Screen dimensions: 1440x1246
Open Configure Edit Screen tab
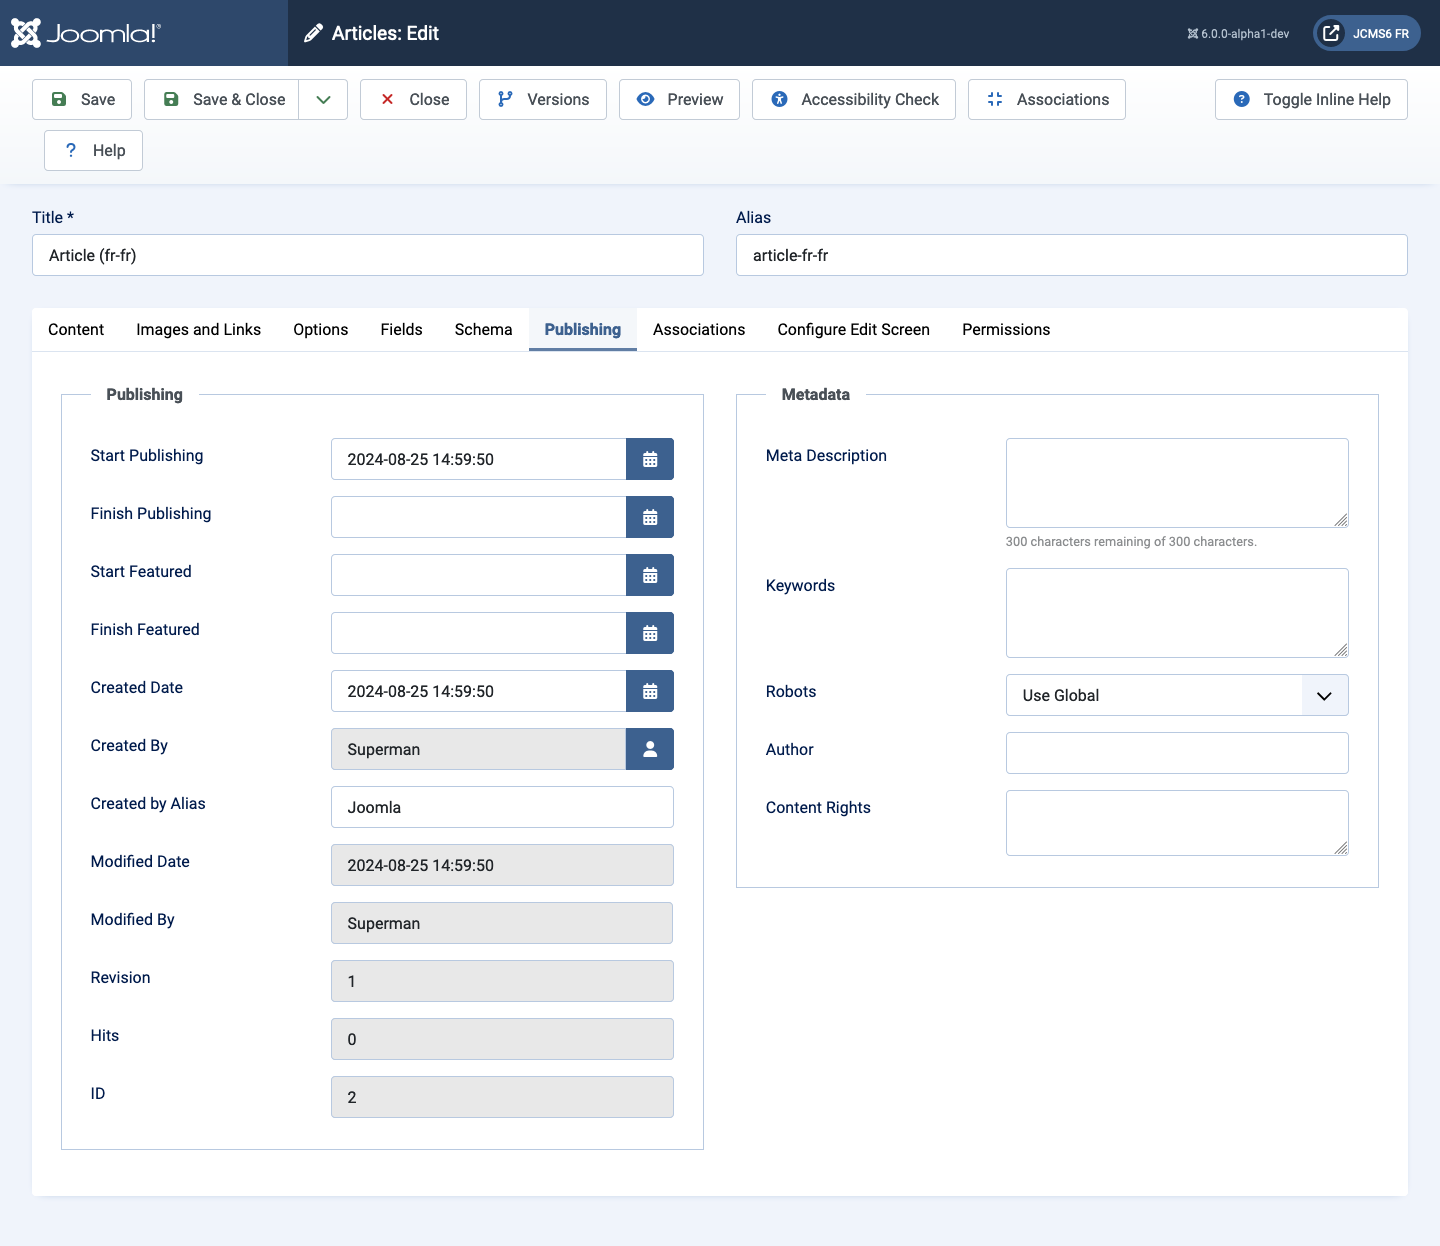point(854,329)
